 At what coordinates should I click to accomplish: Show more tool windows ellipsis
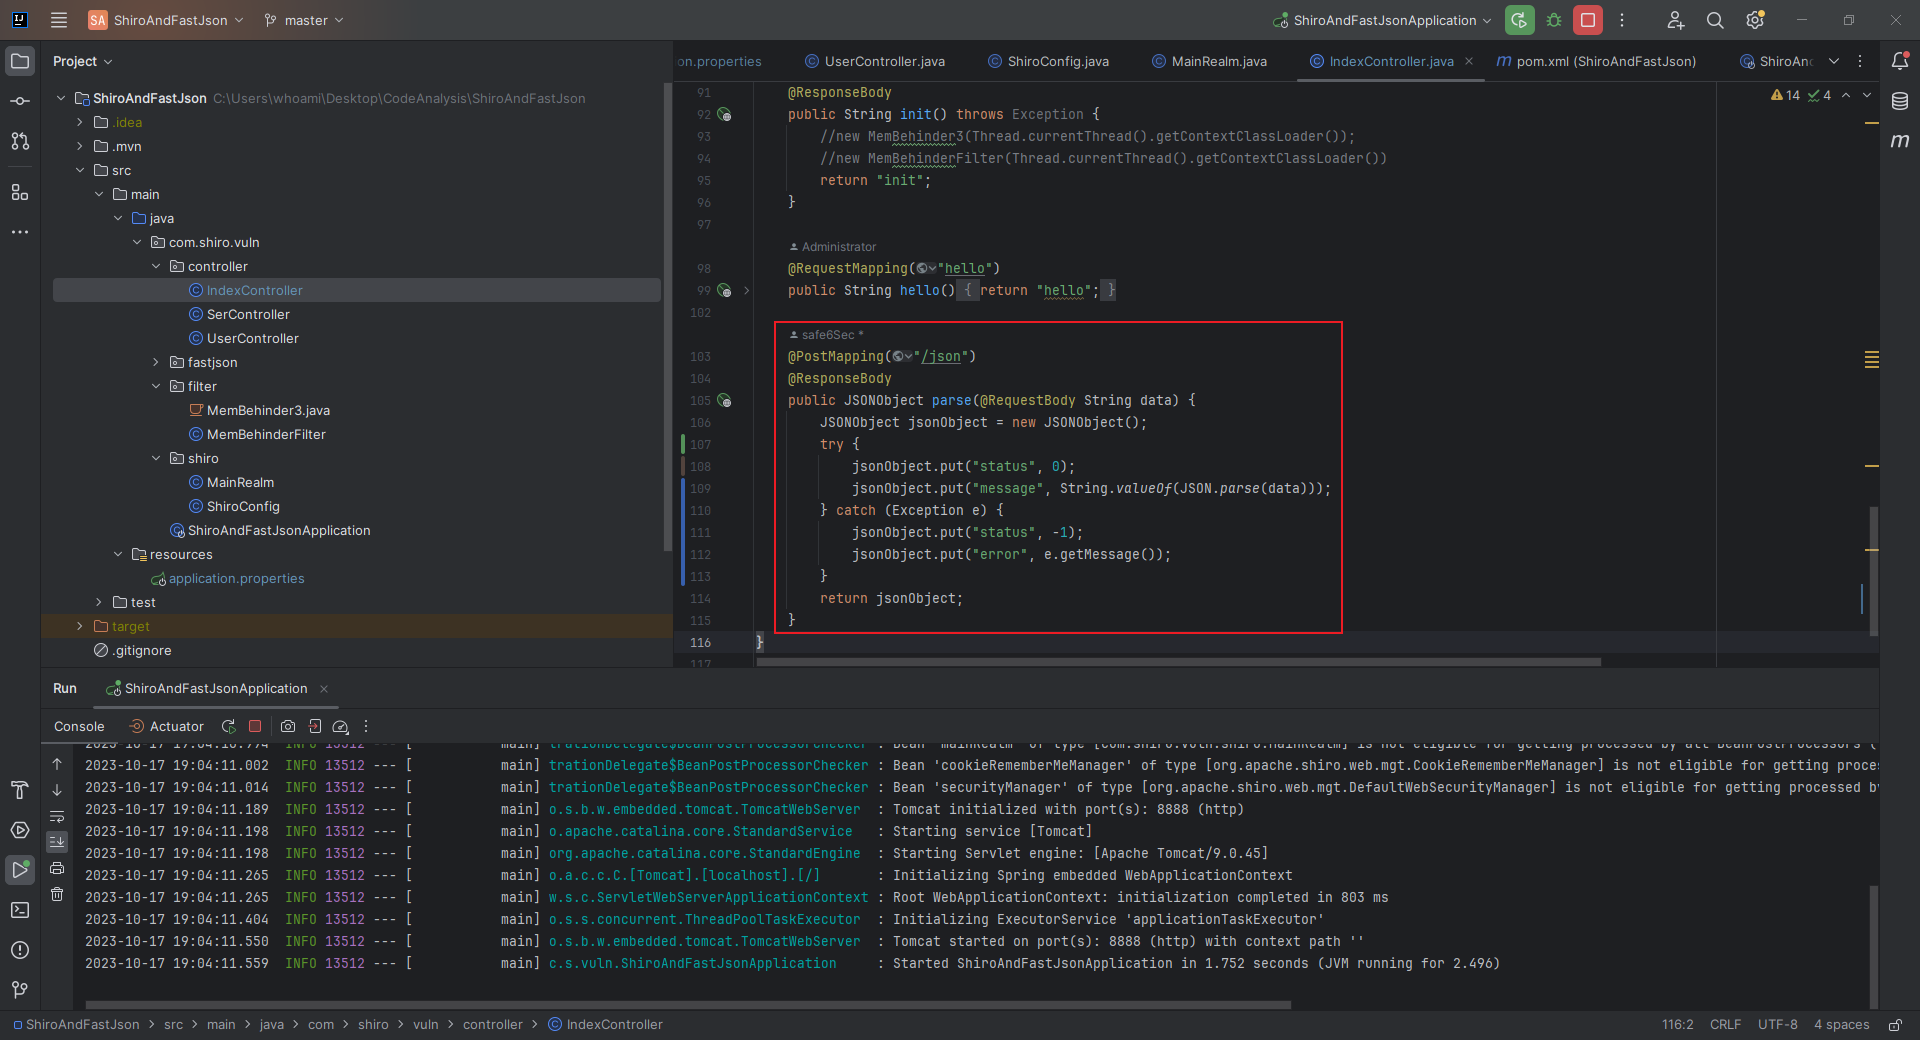pos(20,232)
